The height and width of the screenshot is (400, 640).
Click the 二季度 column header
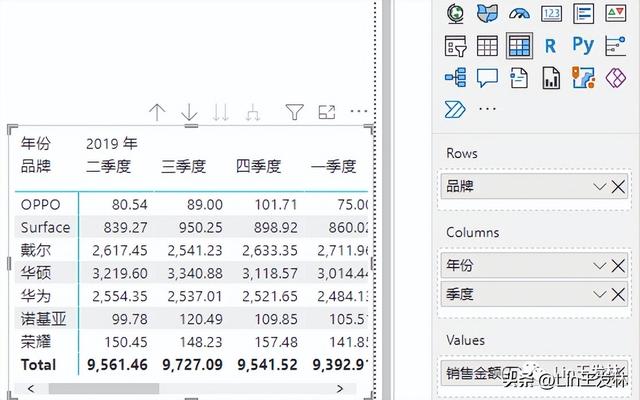[109, 167]
